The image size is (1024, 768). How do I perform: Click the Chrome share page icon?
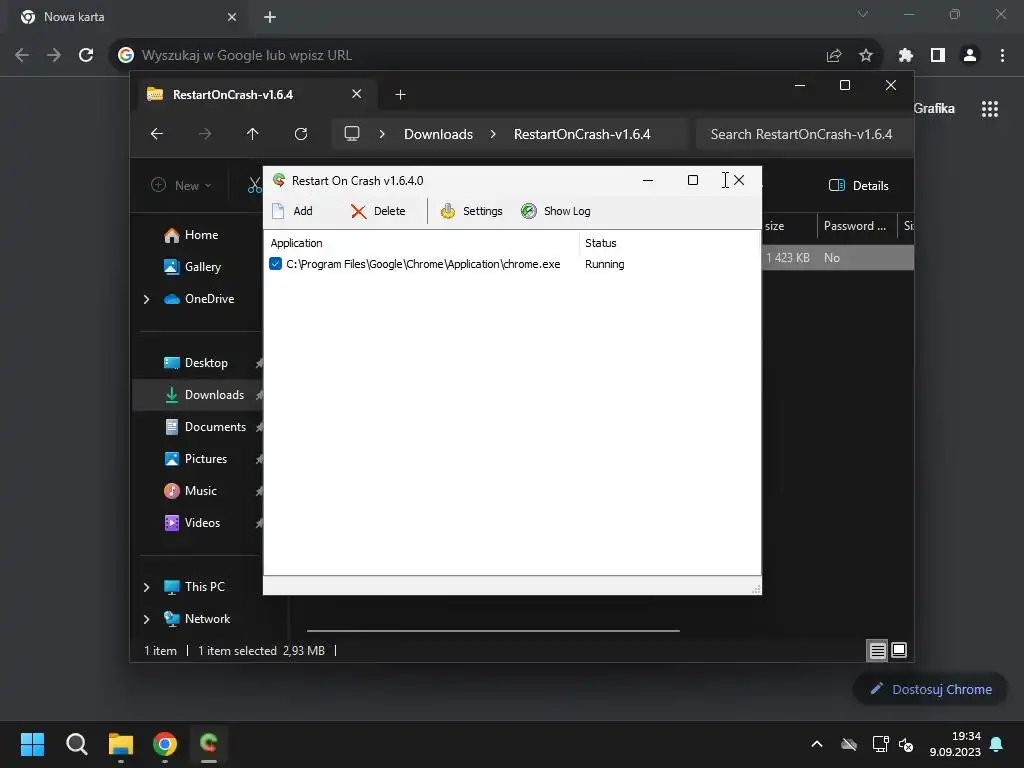(834, 56)
